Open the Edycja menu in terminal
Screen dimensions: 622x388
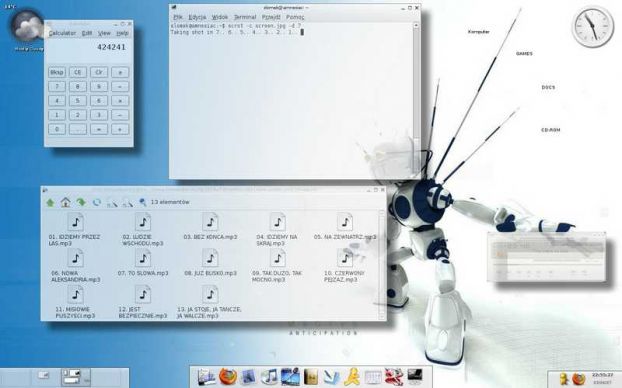pos(197,17)
